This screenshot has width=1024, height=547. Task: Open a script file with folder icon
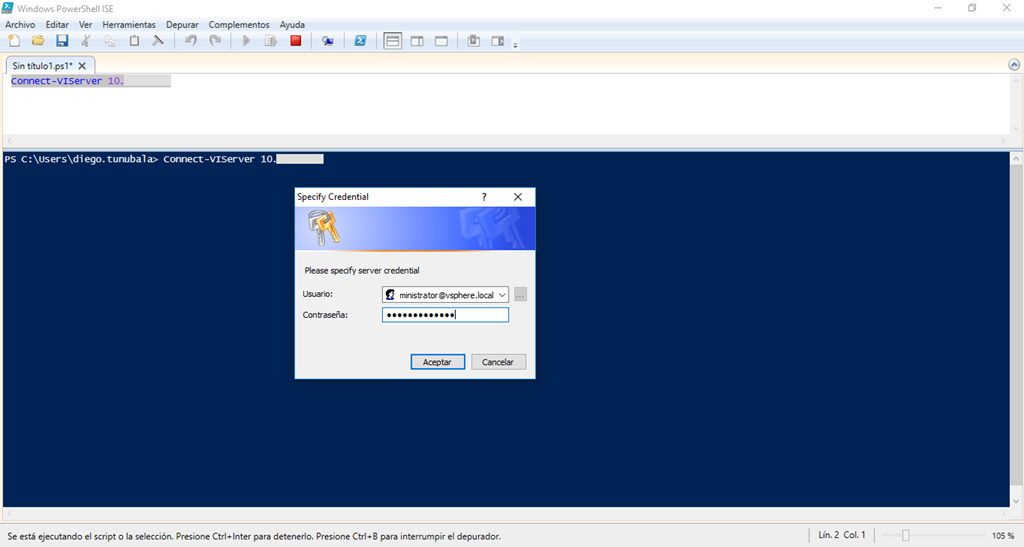coord(38,41)
